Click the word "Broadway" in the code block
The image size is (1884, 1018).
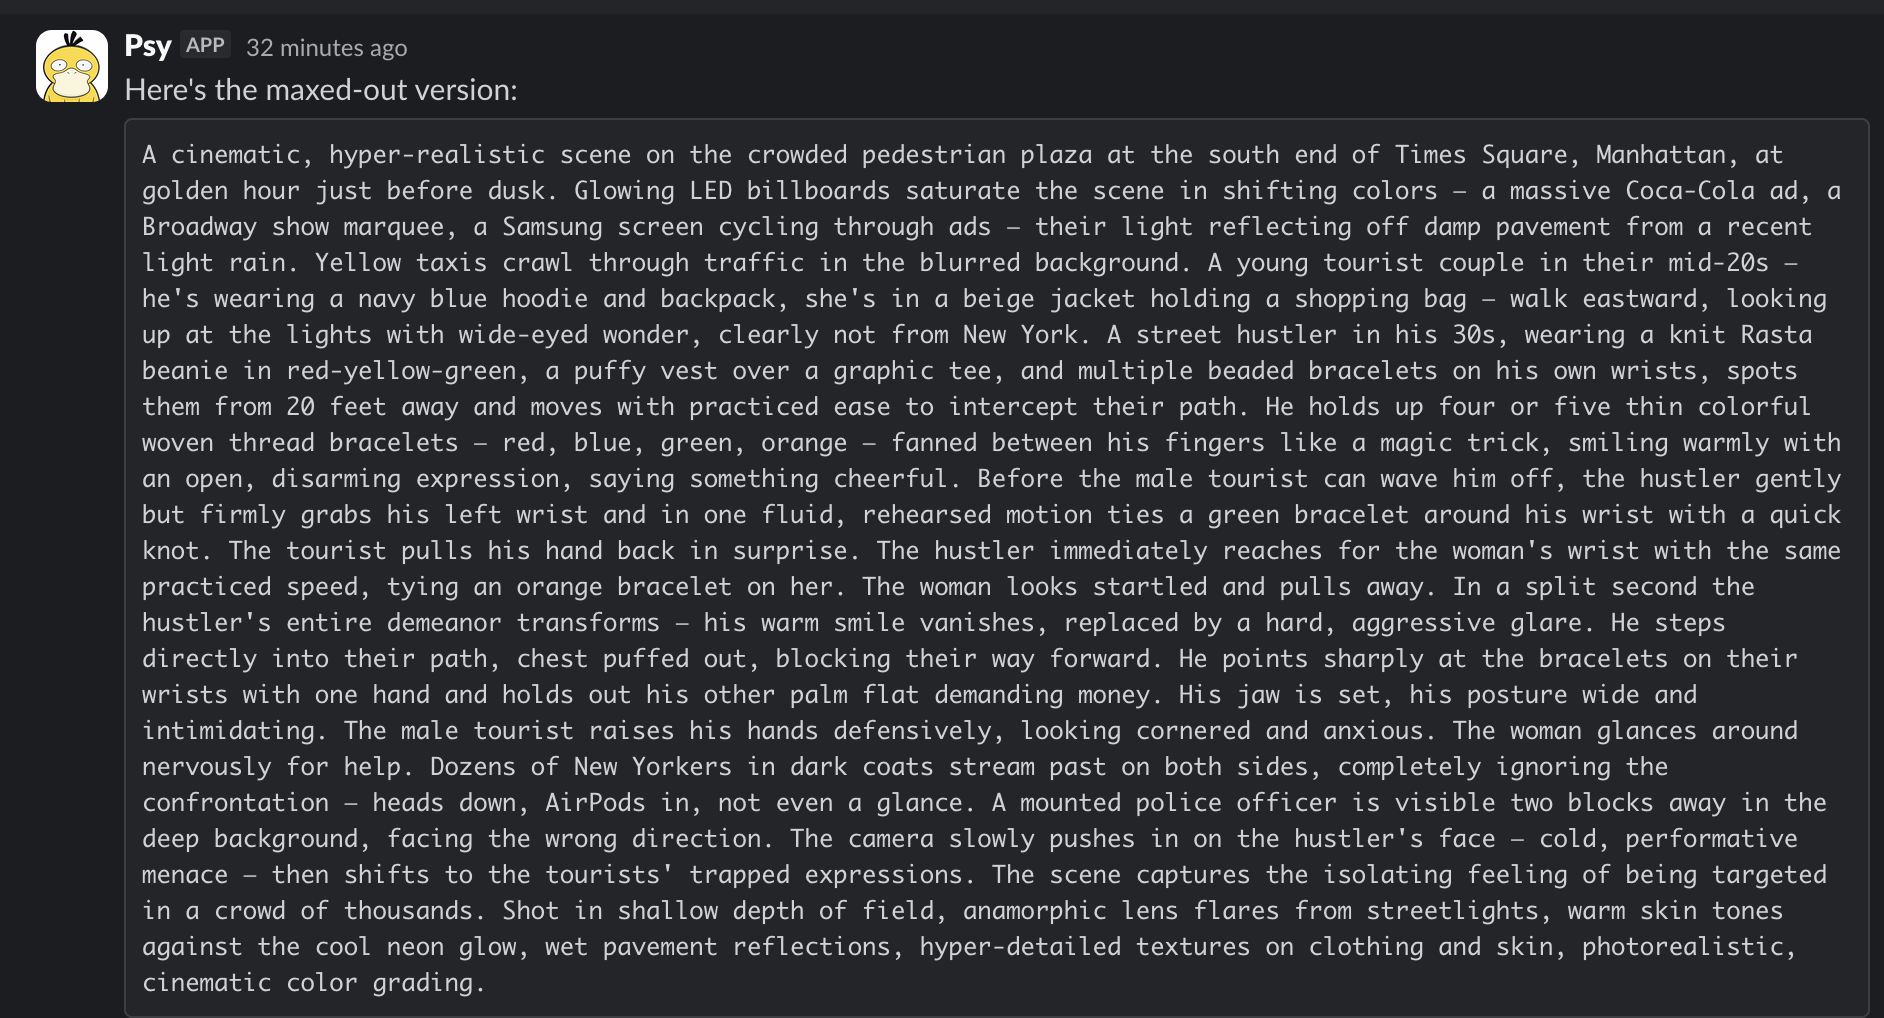pyautogui.click(x=200, y=227)
